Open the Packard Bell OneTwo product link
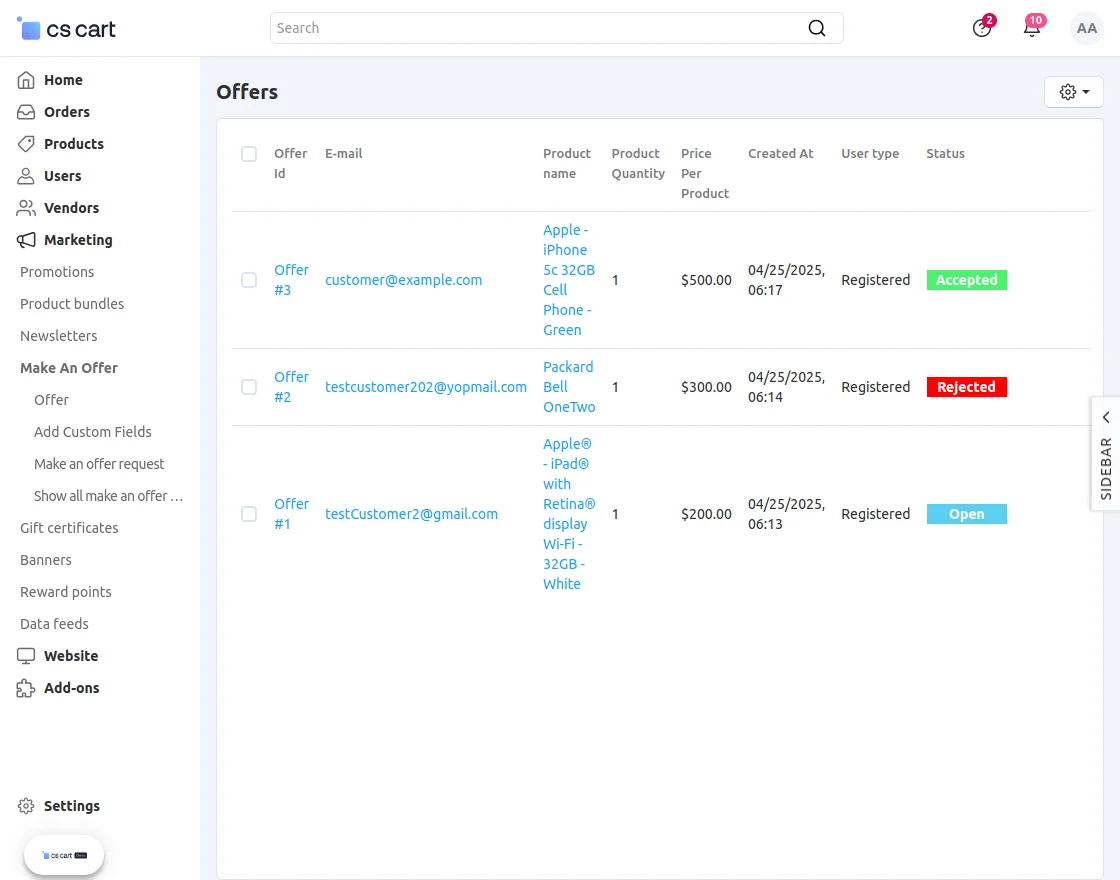This screenshot has width=1120, height=880. pos(569,387)
